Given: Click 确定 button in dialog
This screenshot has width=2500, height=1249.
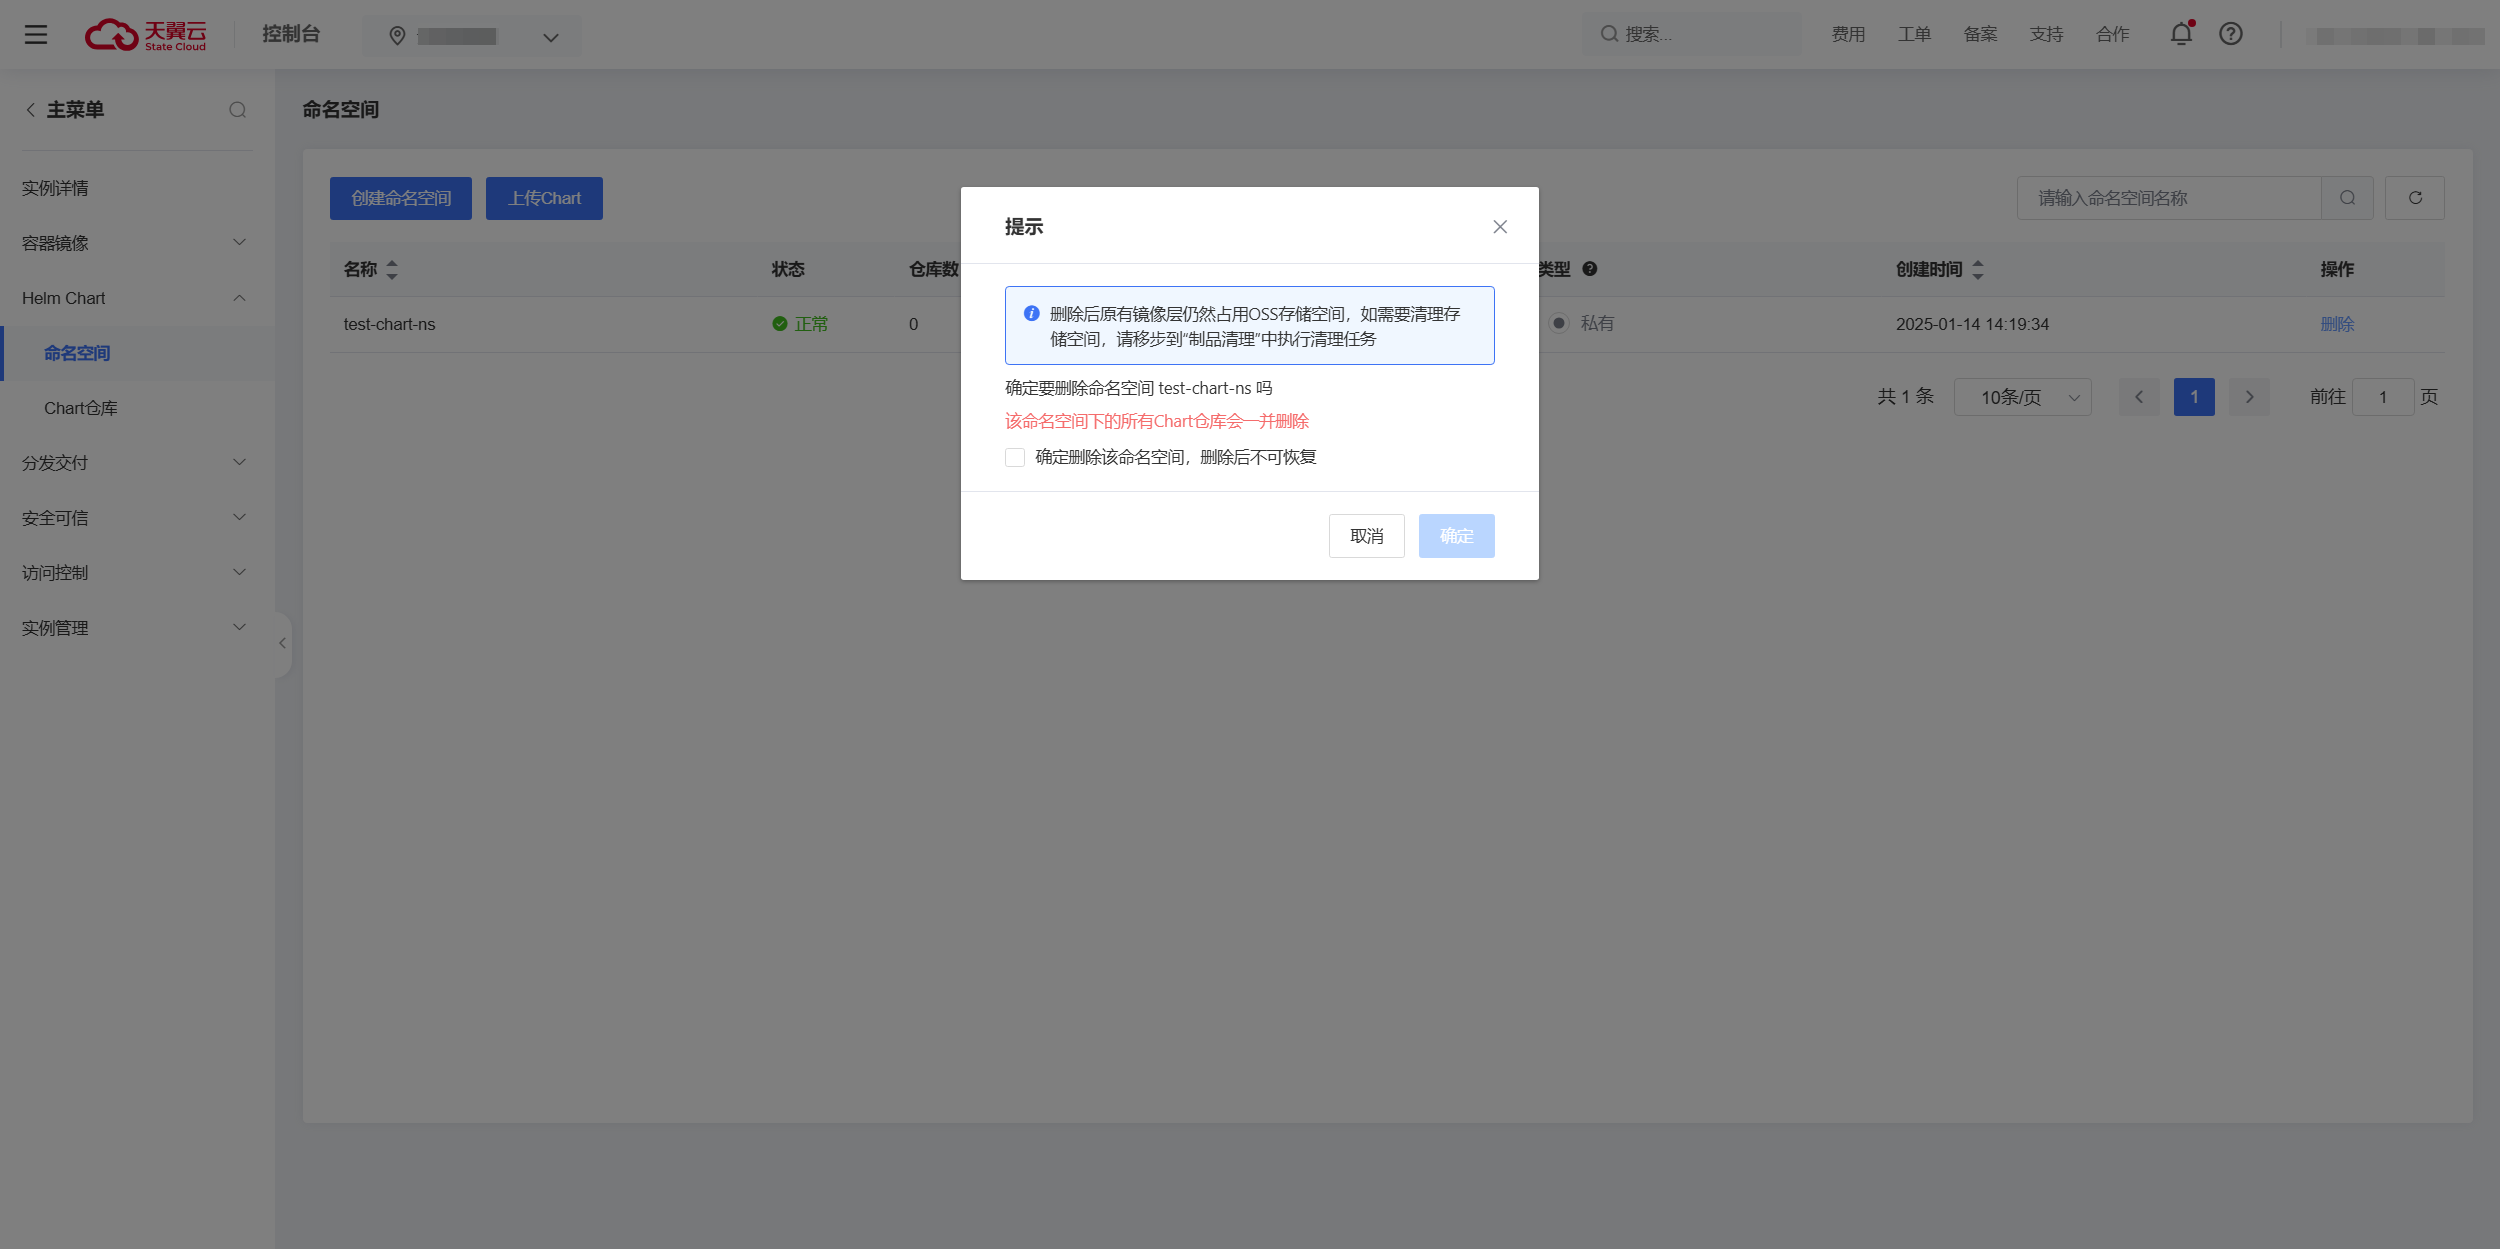Looking at the screenshot, I should point(1456,536).
